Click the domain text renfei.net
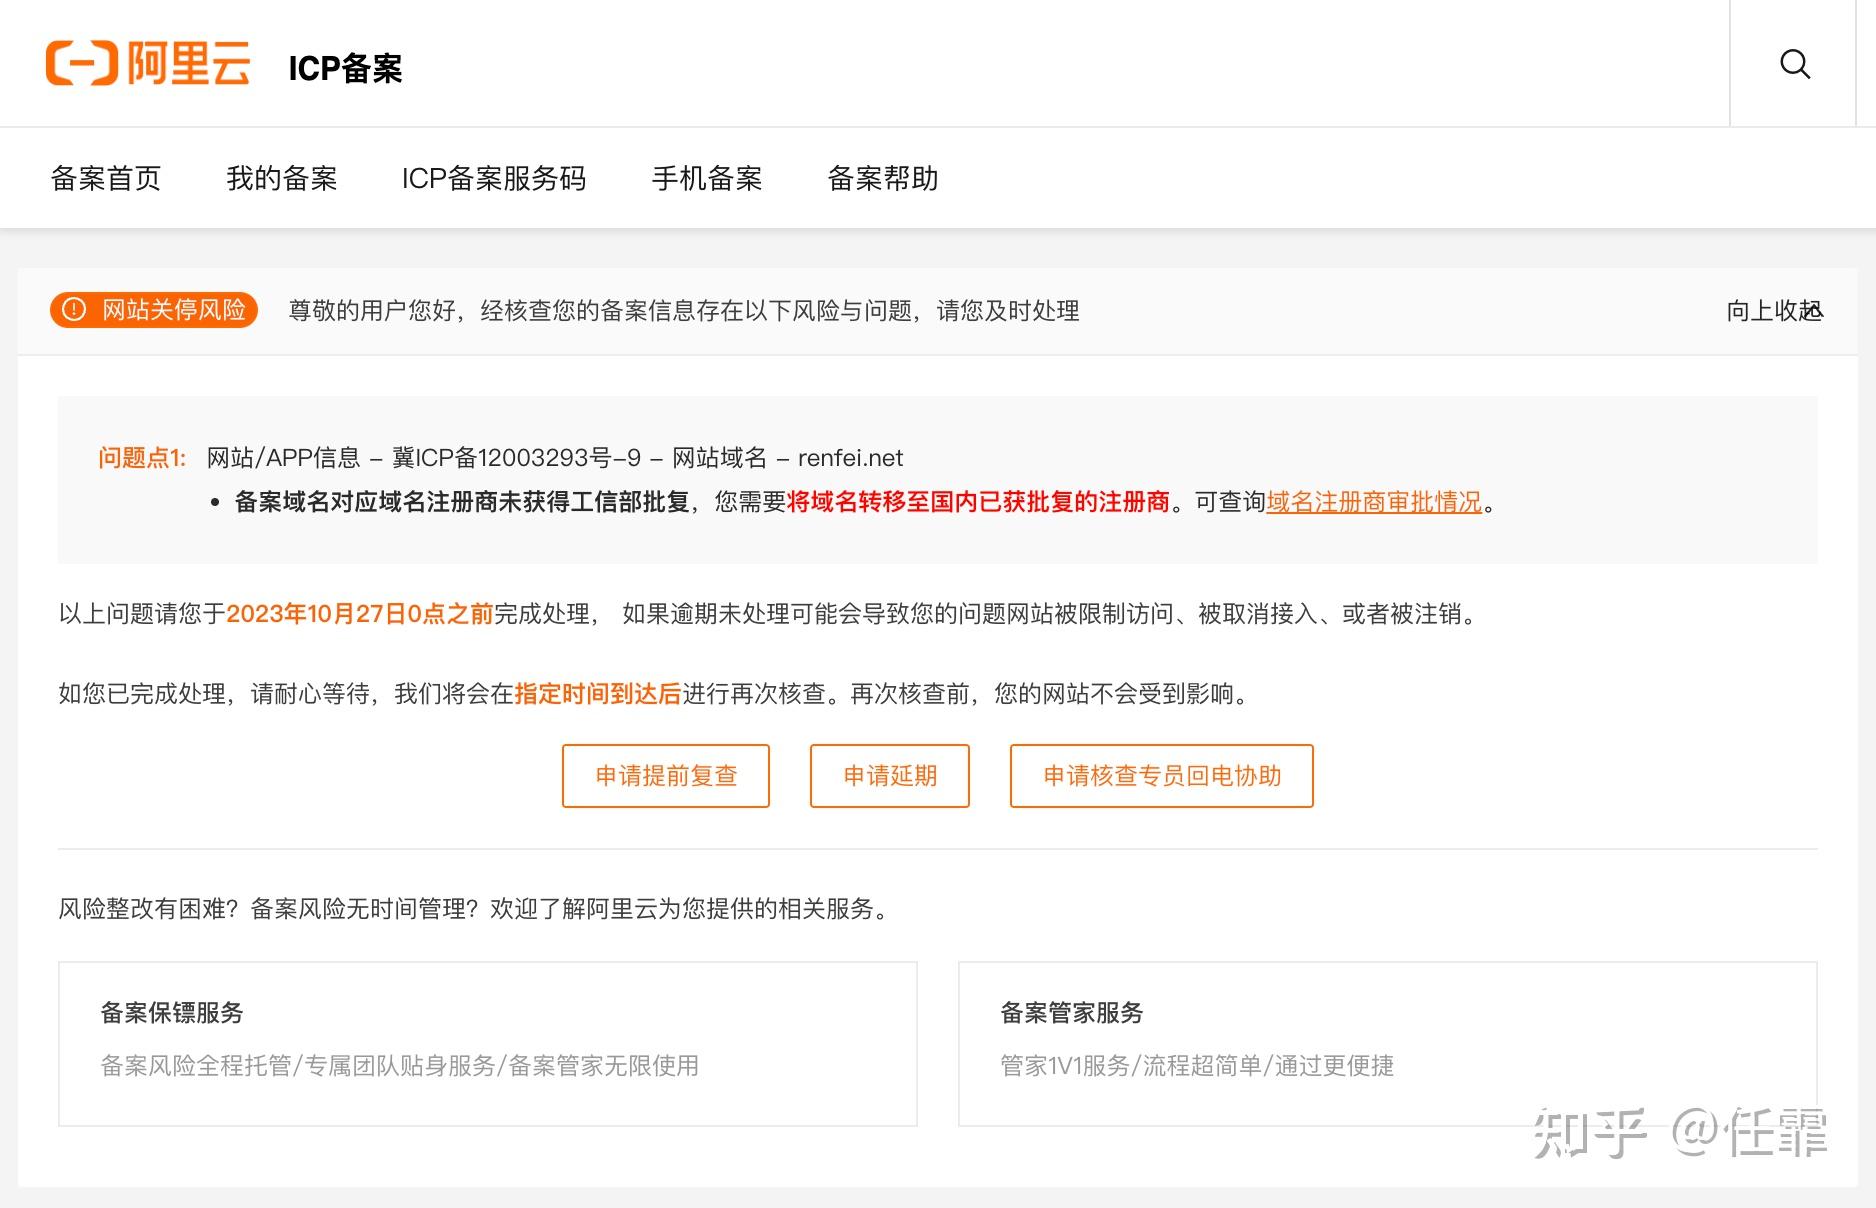Image resolution: width=1876 pixels, height=1208 pixels. pos(850,458)
